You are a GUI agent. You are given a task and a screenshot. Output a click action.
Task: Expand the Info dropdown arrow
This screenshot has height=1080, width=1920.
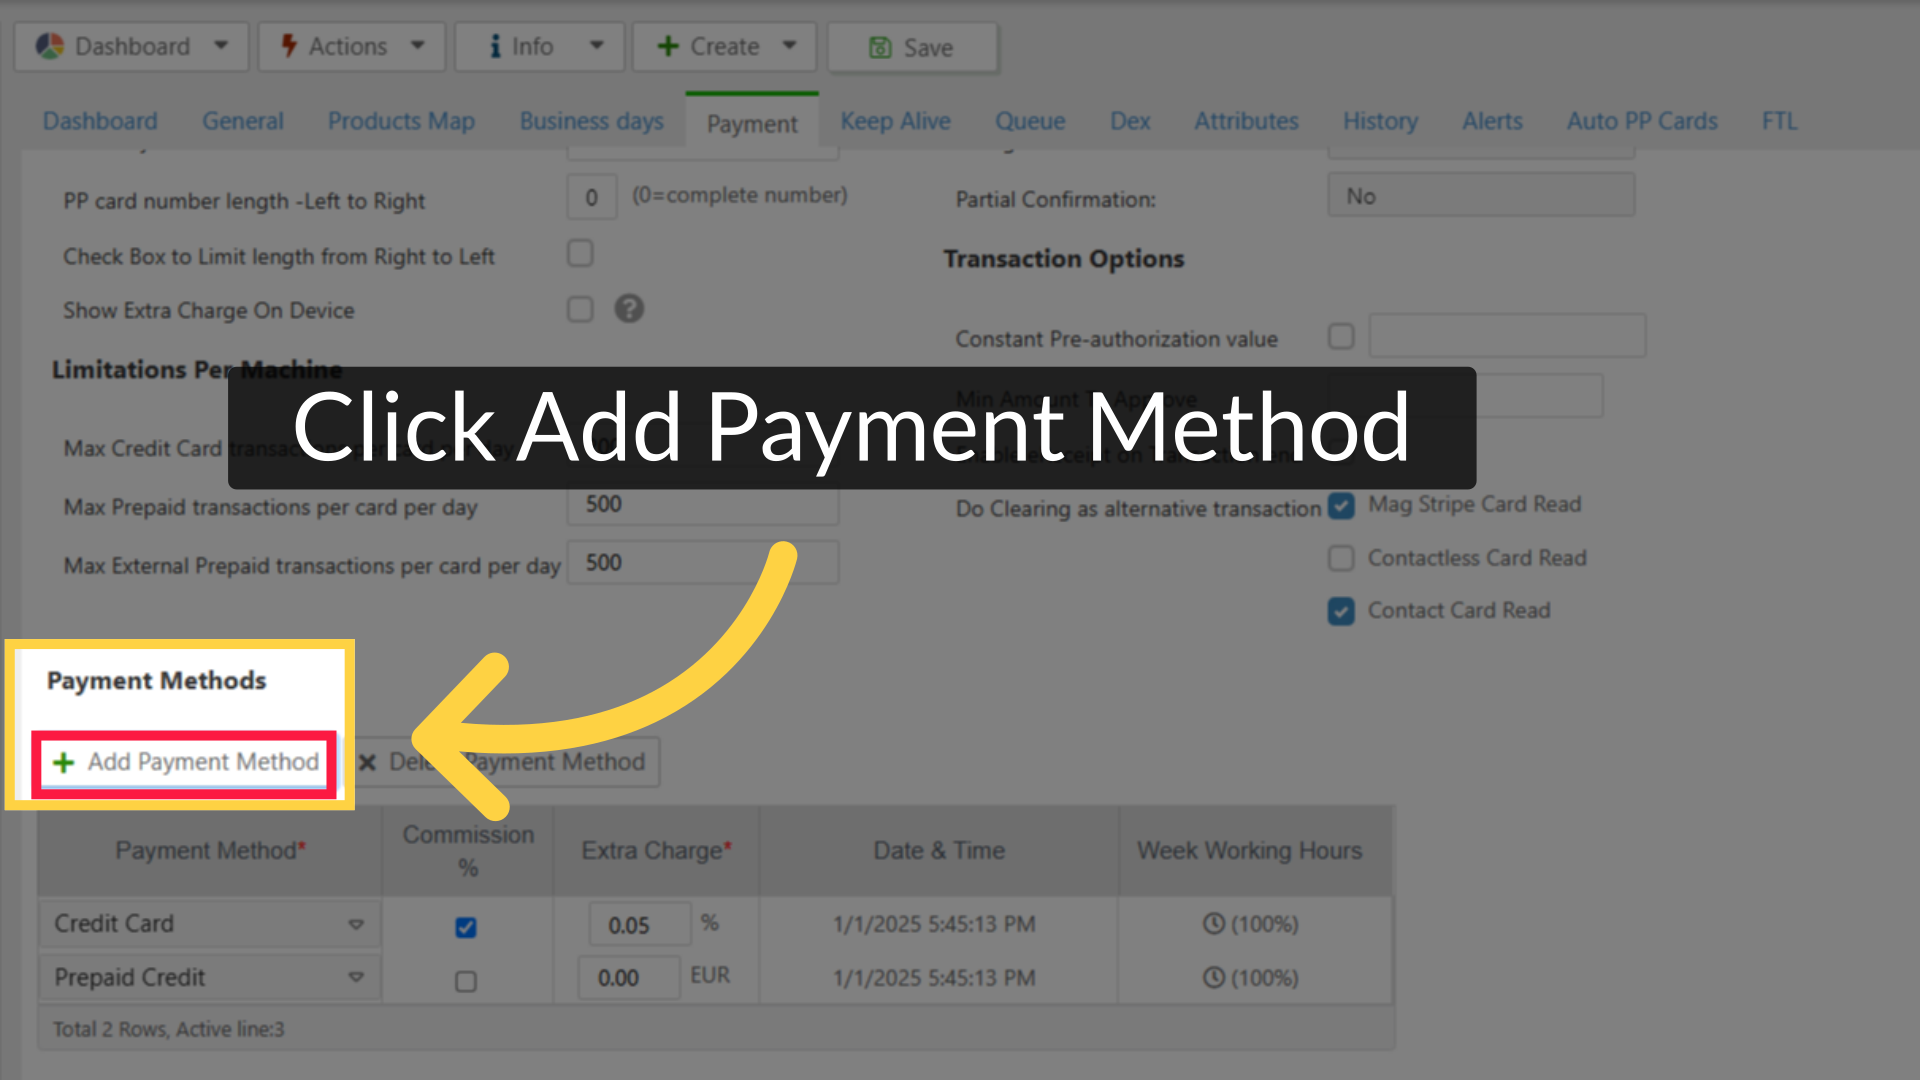click(597, 46)
